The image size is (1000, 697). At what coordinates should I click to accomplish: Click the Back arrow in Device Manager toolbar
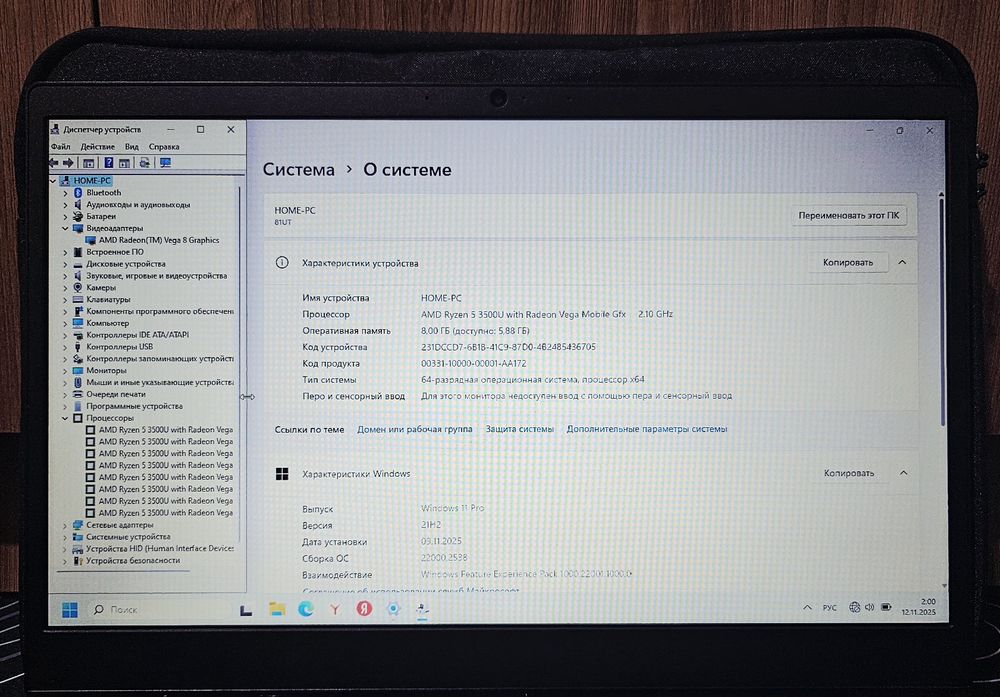tap(54, 163)
